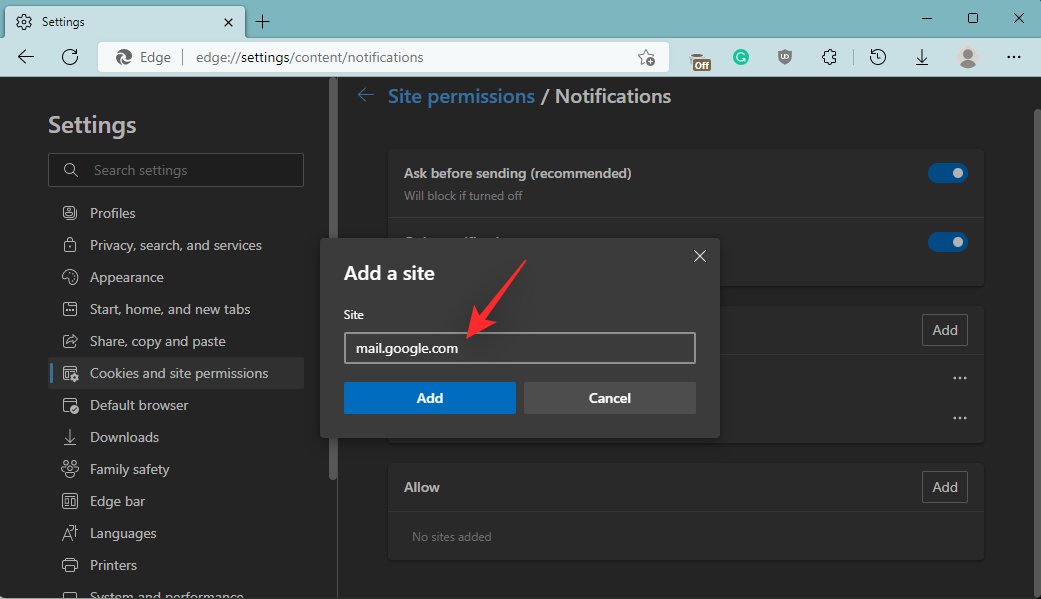
Task: Open the browser History icon
Action: [877, 58]
